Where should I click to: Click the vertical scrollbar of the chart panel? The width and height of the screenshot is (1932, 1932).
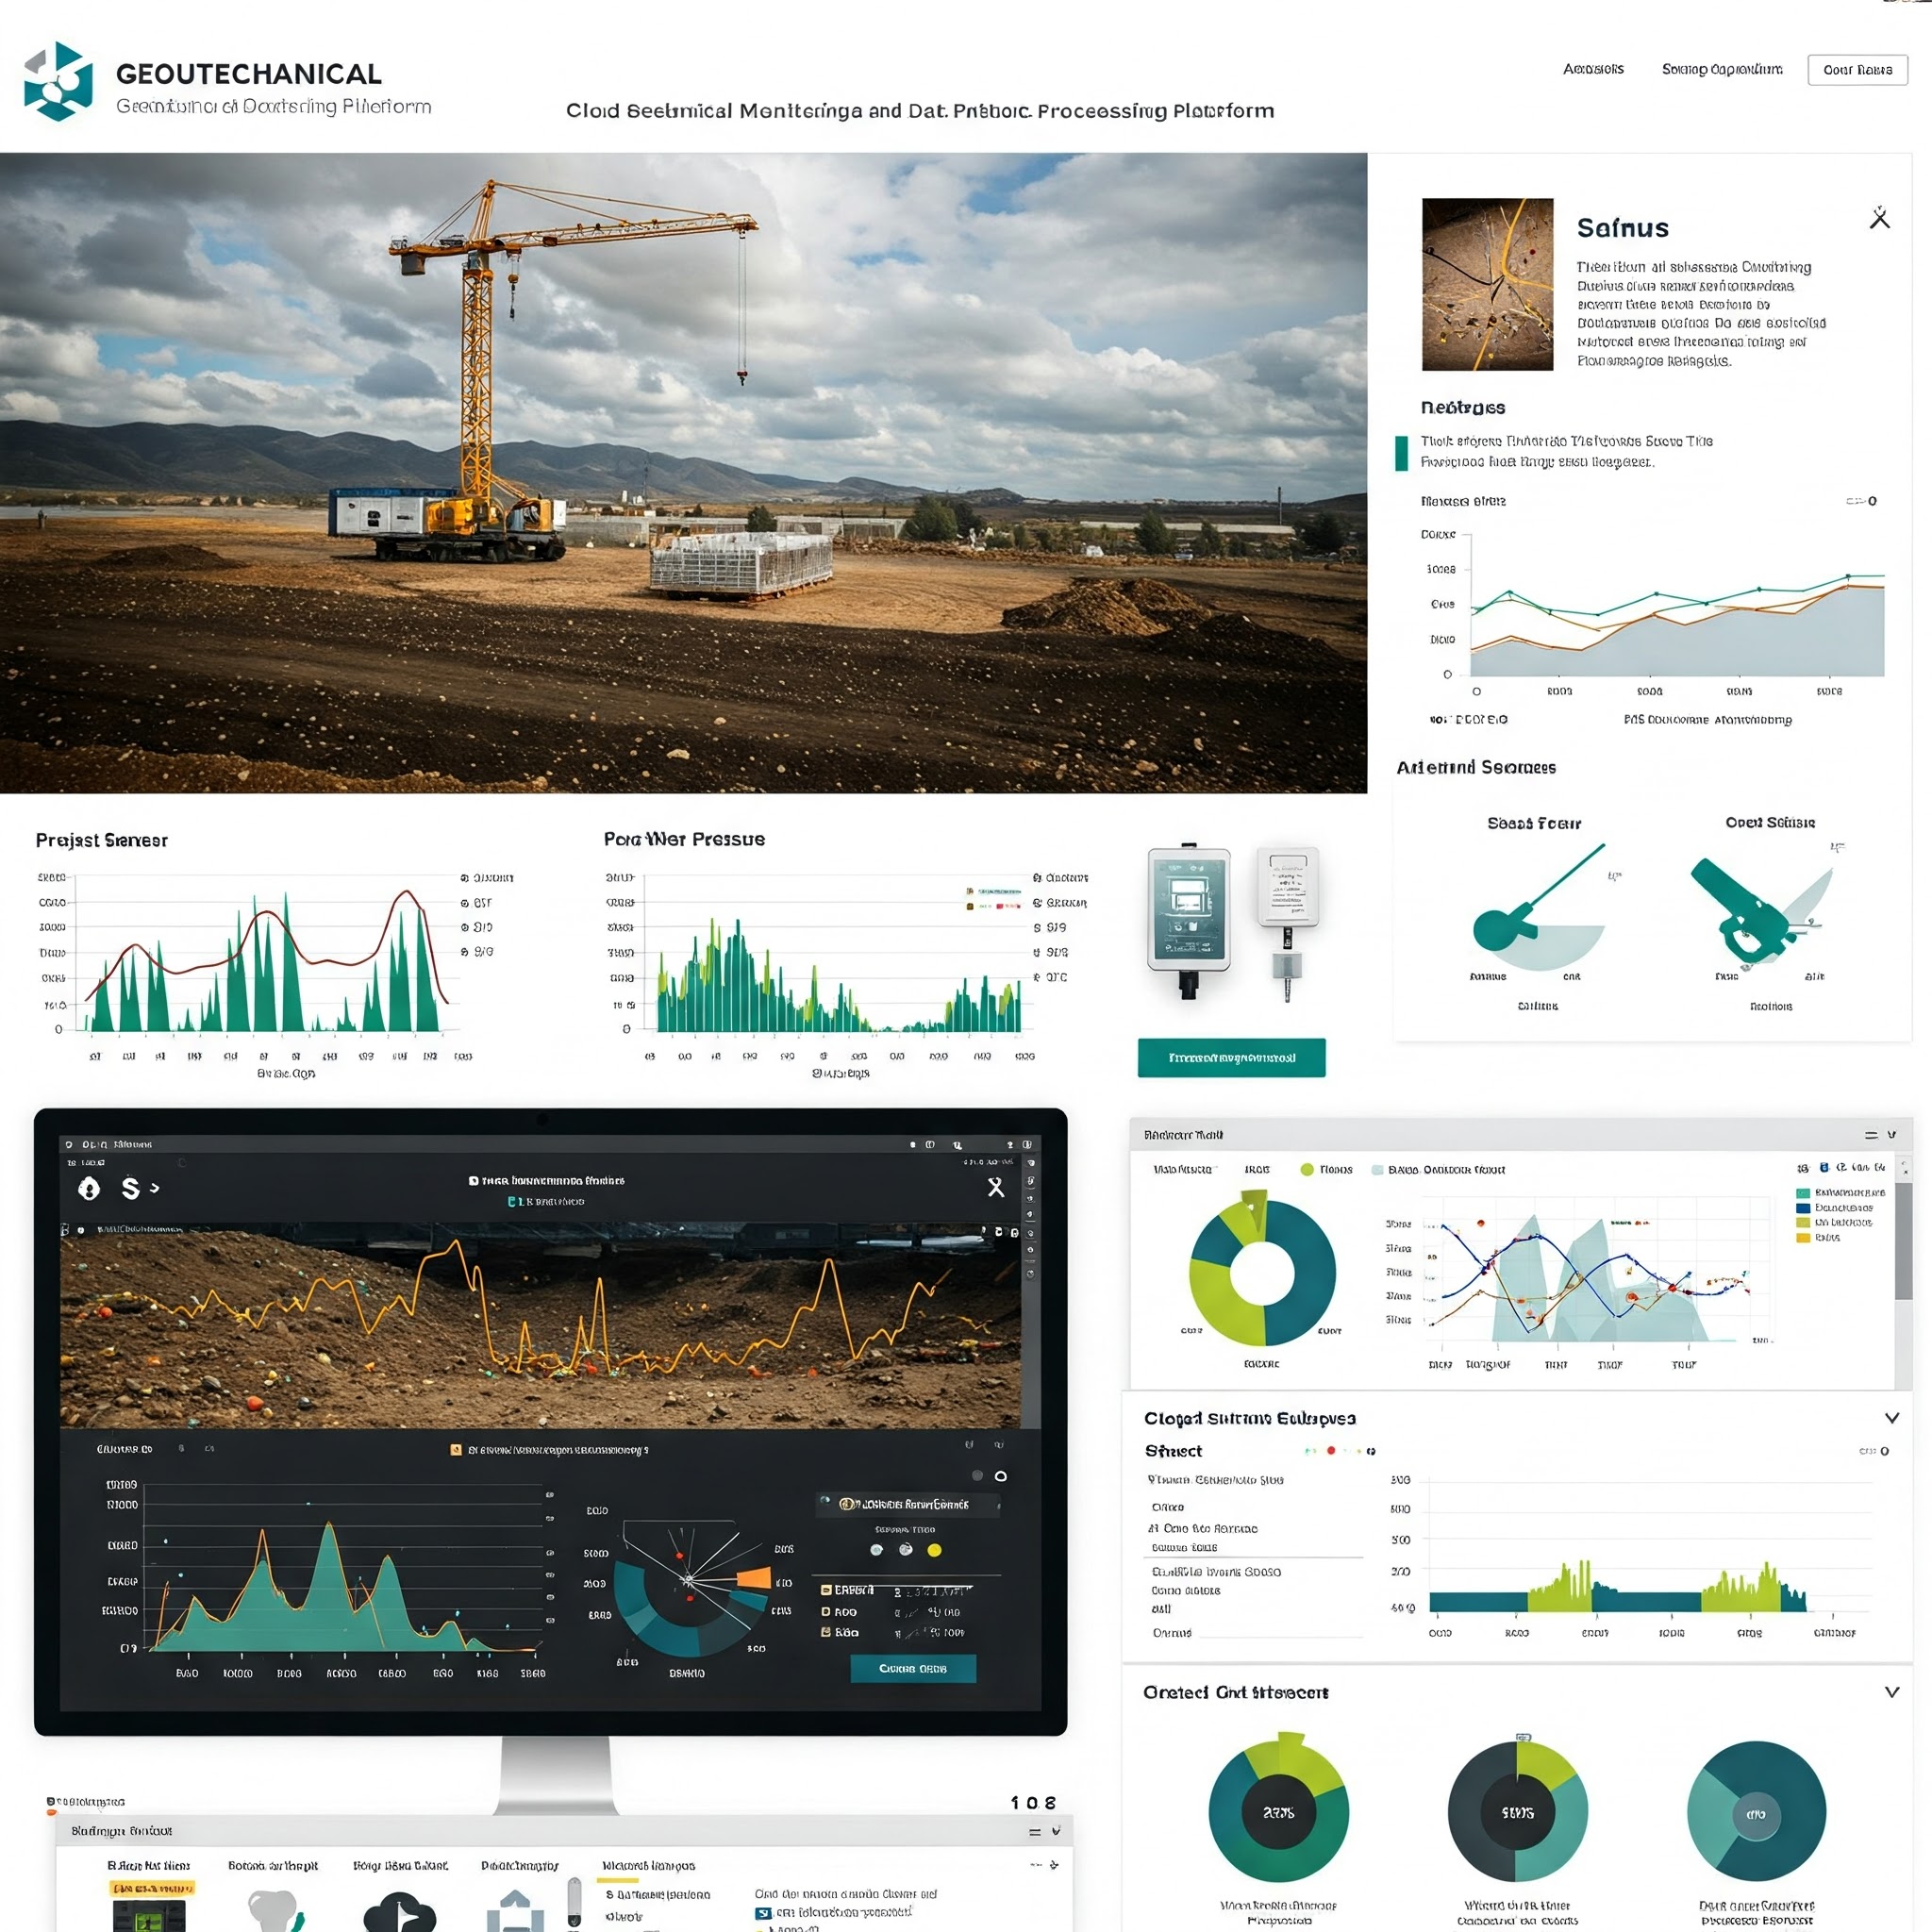(x=1903, y=1241)
